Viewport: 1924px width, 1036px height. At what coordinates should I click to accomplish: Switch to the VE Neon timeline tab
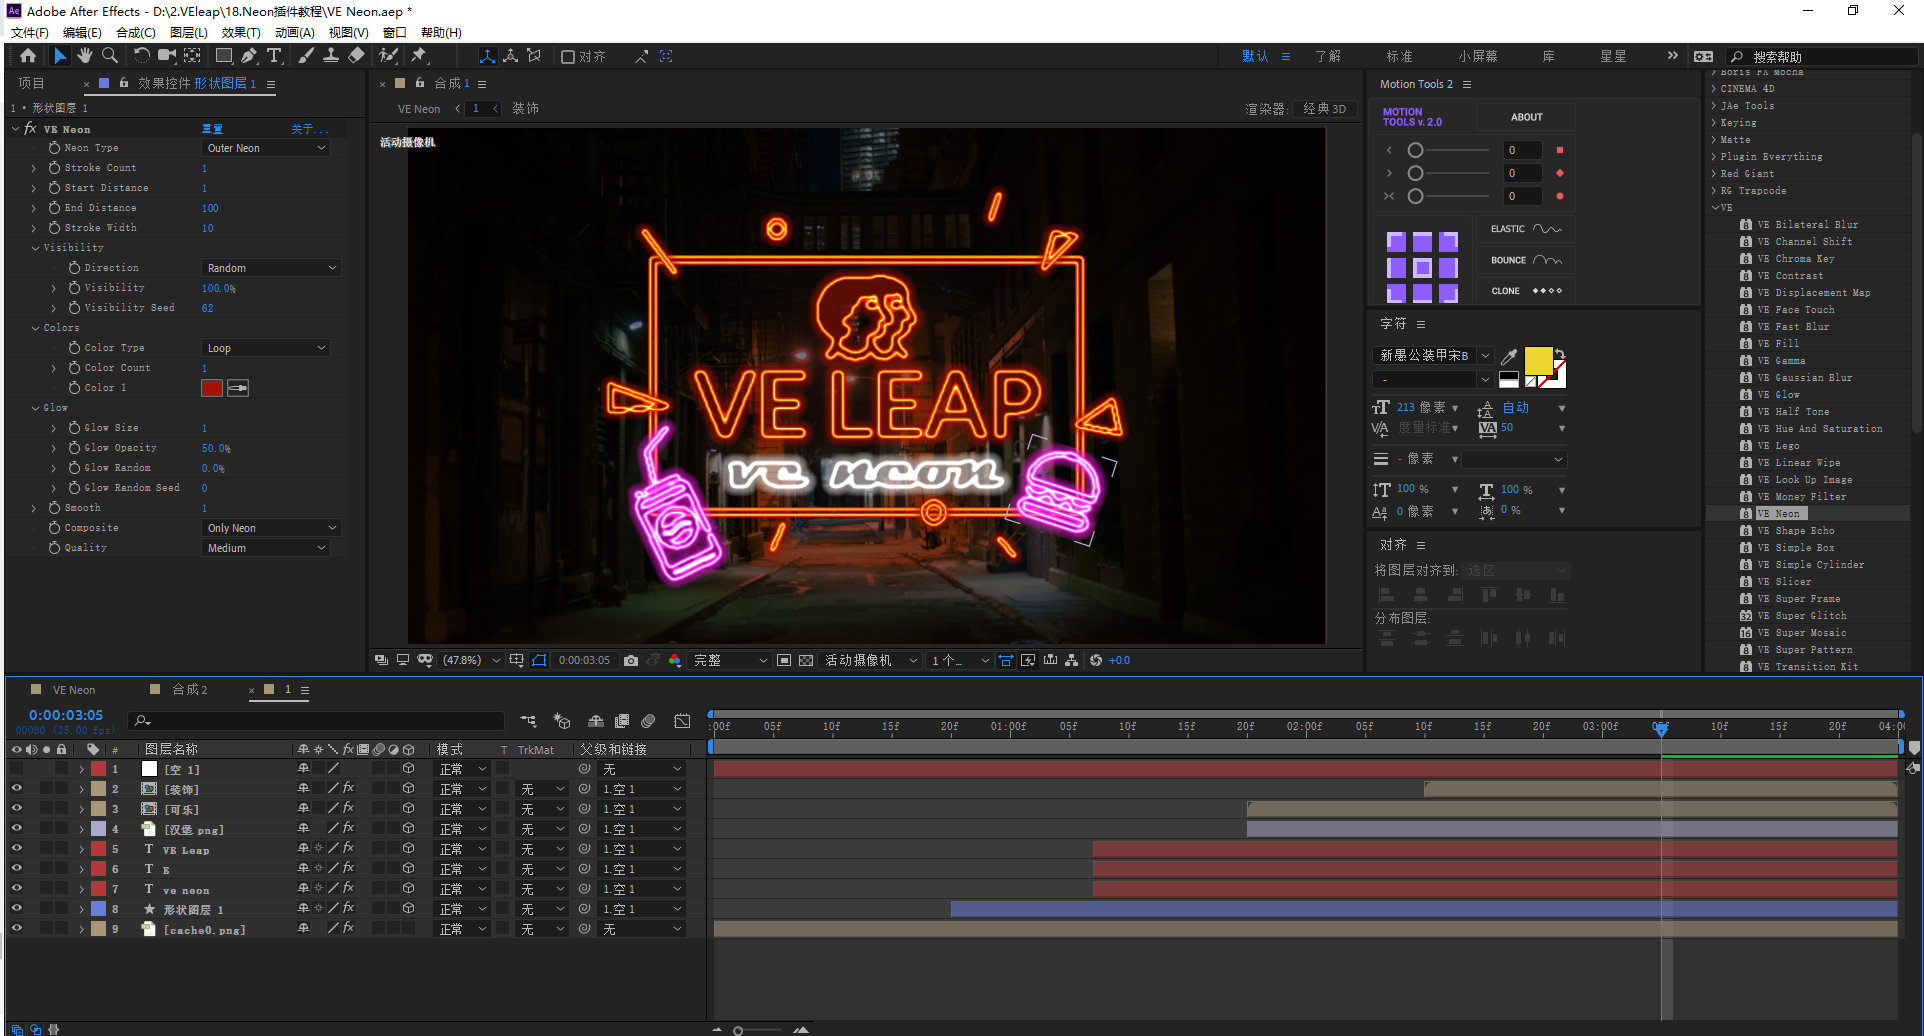tap(74, 690)
